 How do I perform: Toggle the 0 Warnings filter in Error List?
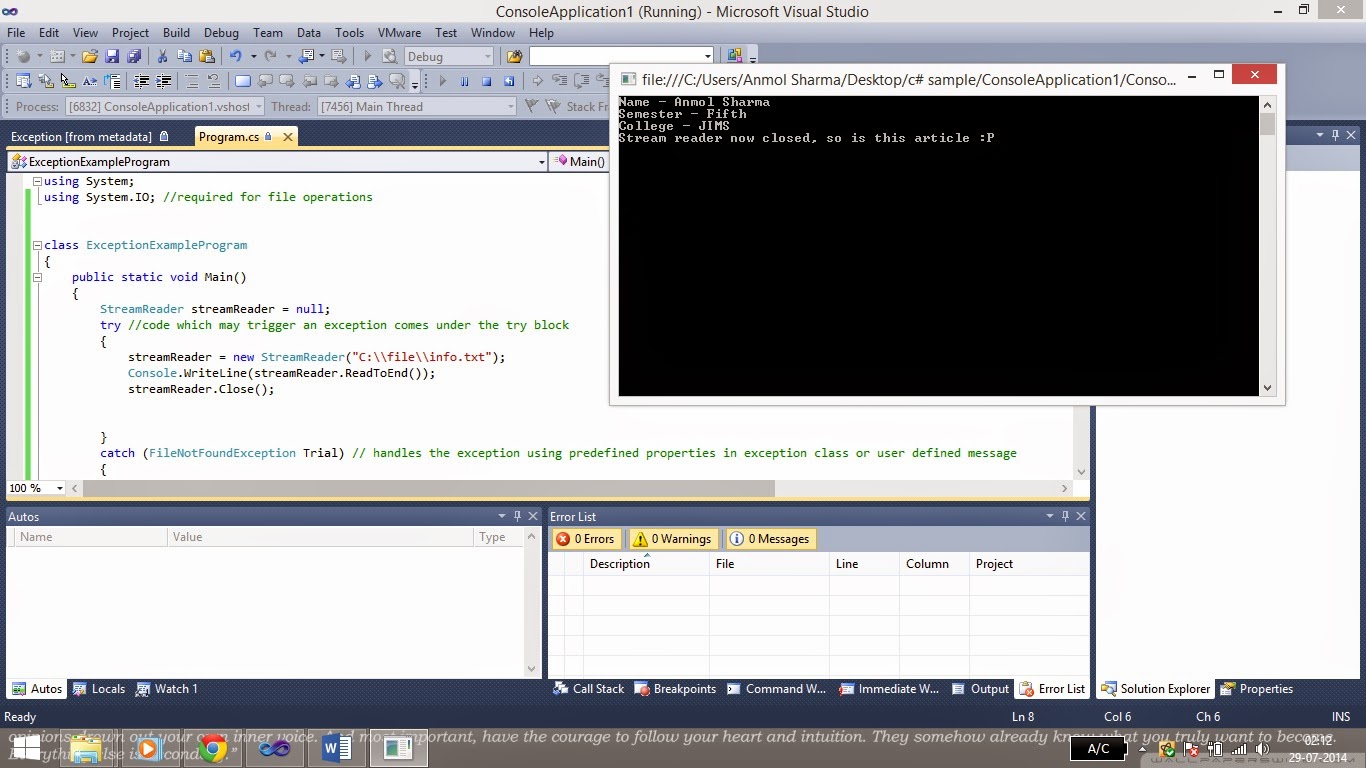[x=672, y=538]
